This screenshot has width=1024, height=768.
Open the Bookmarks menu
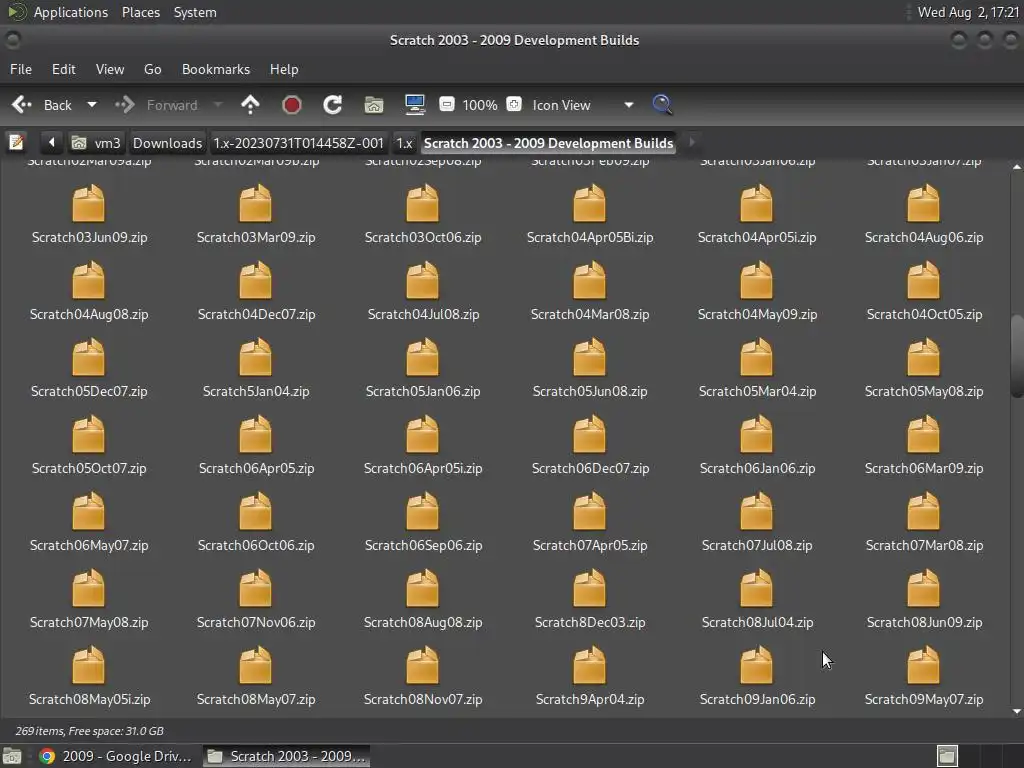tap(216, 69)
